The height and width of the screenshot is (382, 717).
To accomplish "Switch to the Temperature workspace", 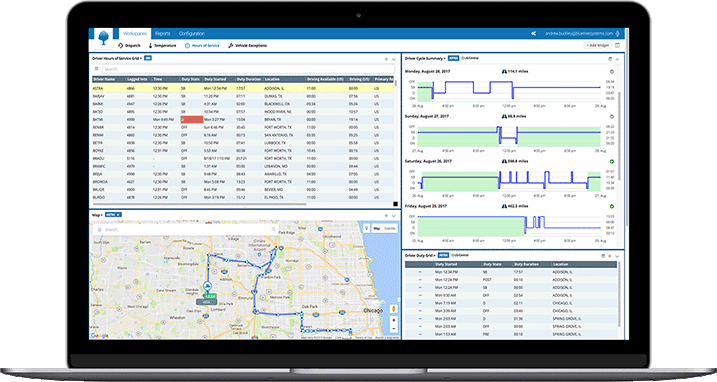I will coord(162,46).
